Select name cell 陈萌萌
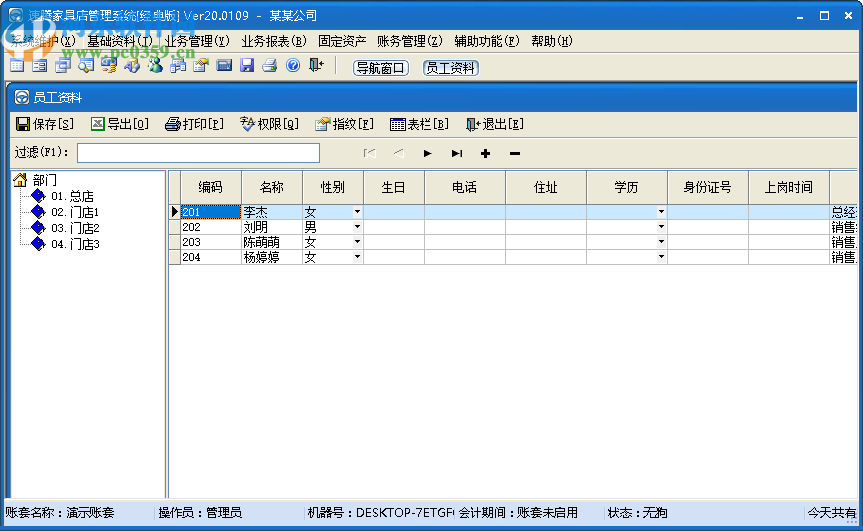This screenshot has height=531, width=863. pos(272,242)
